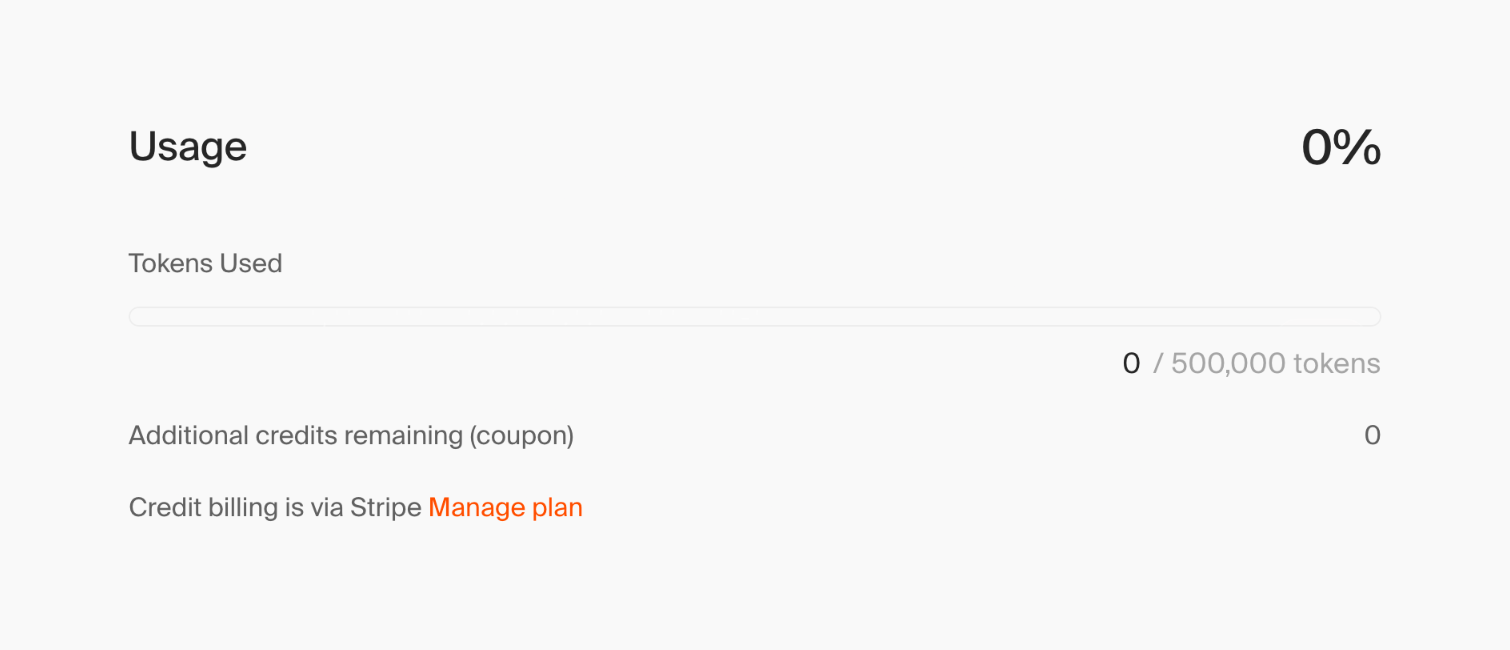Click the slash separator before 500,000
Screen dimensions: 1510x650
click(1158, 364)
